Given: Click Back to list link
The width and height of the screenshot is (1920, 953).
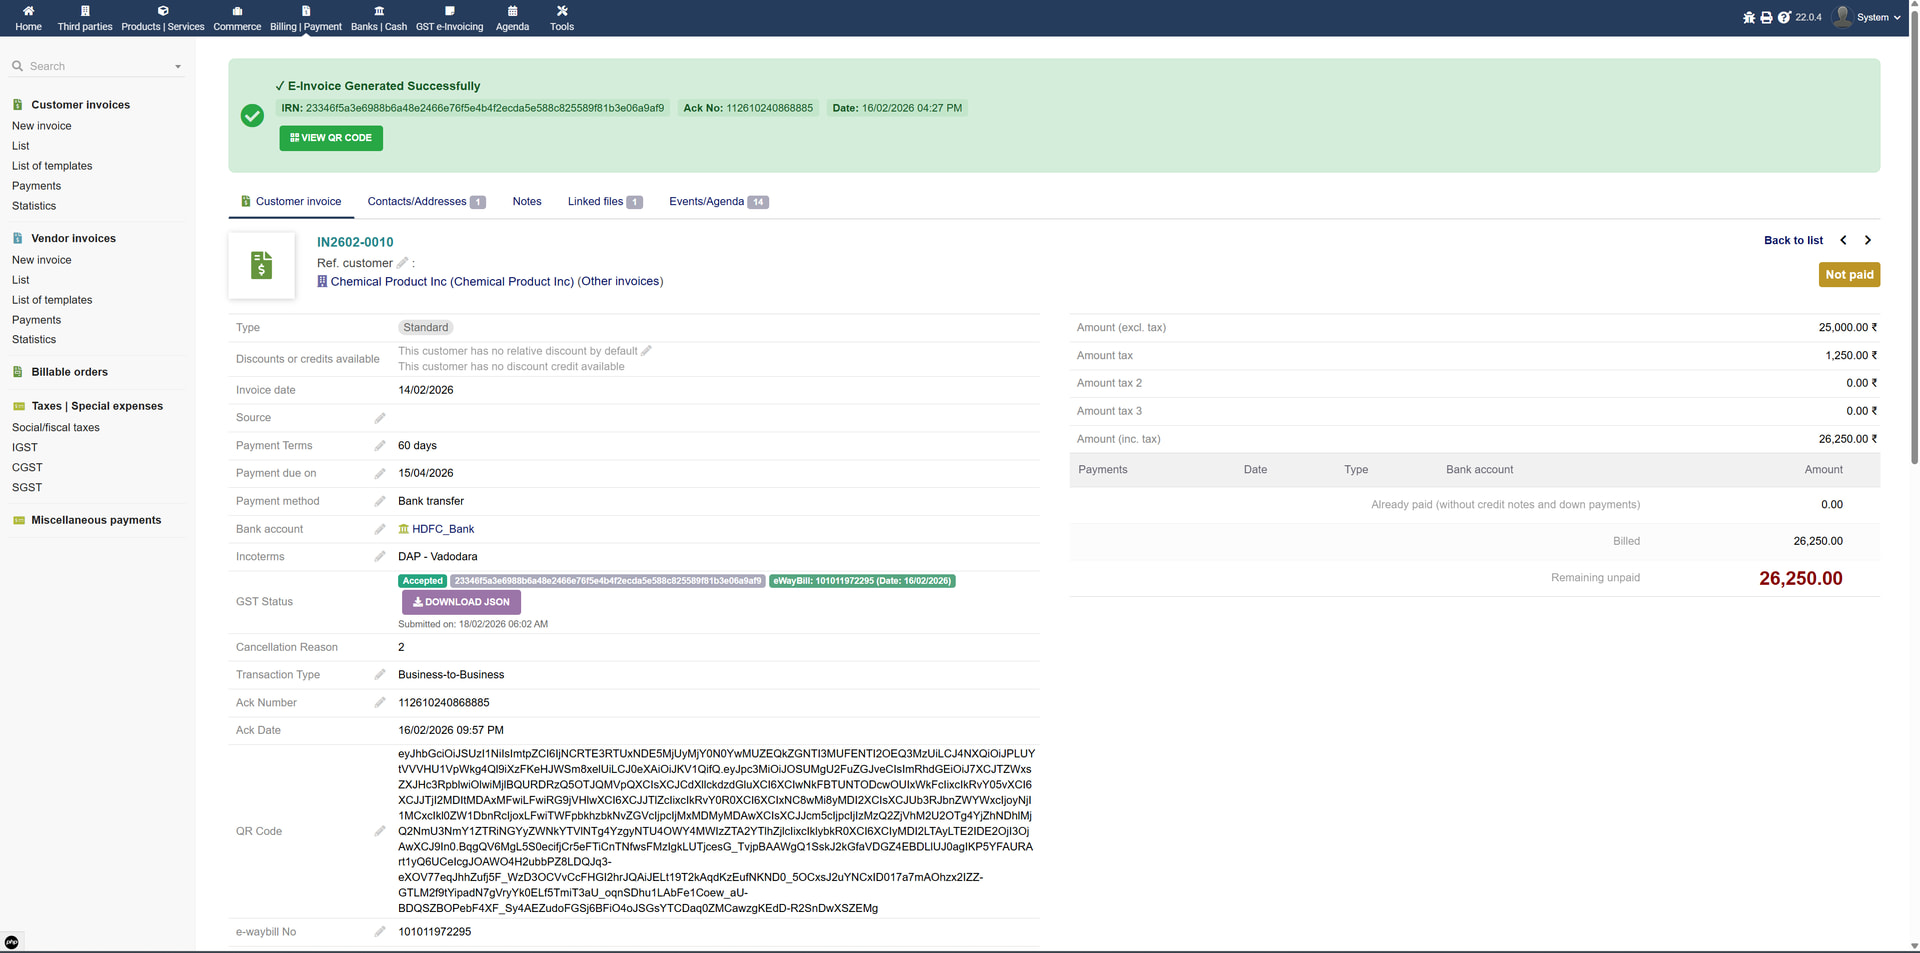Looking at the screenshot, I should click(x=1792, y=241).
